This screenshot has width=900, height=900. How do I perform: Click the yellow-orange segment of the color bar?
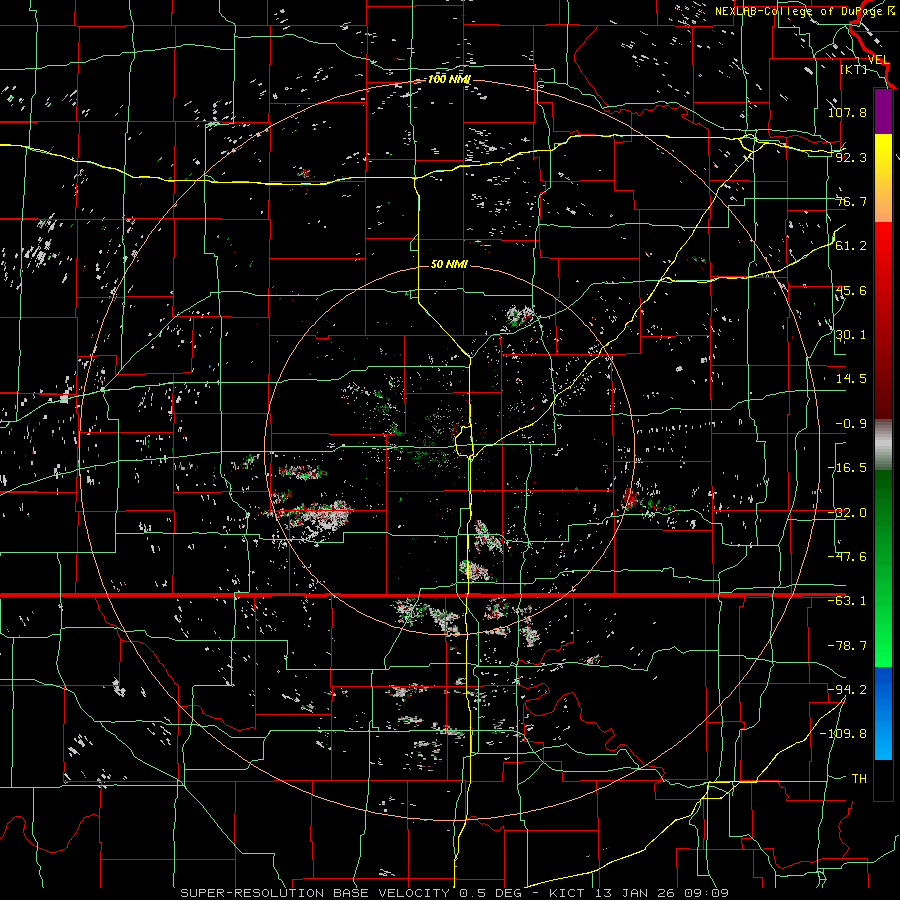tap(883, 178)
